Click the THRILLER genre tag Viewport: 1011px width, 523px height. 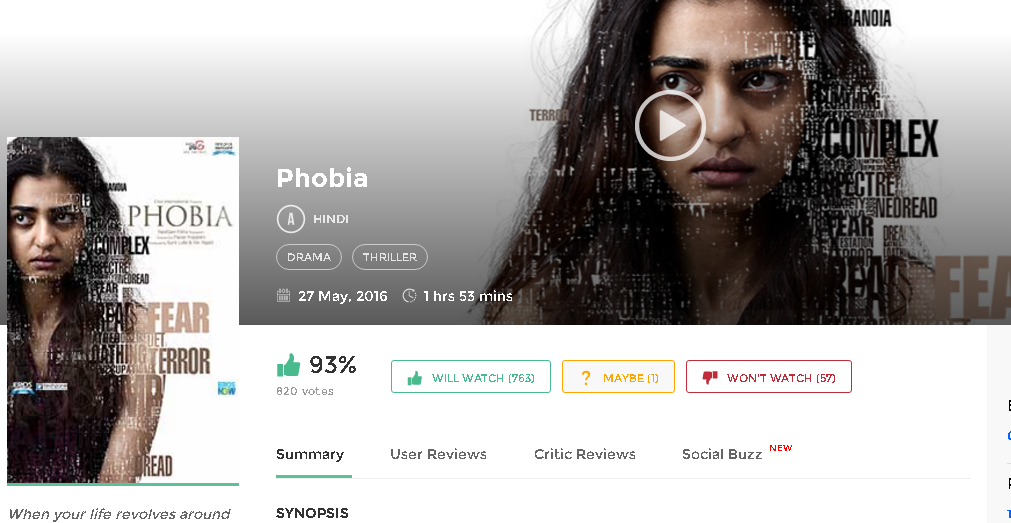pyautogui.click(x=389, y=257)
